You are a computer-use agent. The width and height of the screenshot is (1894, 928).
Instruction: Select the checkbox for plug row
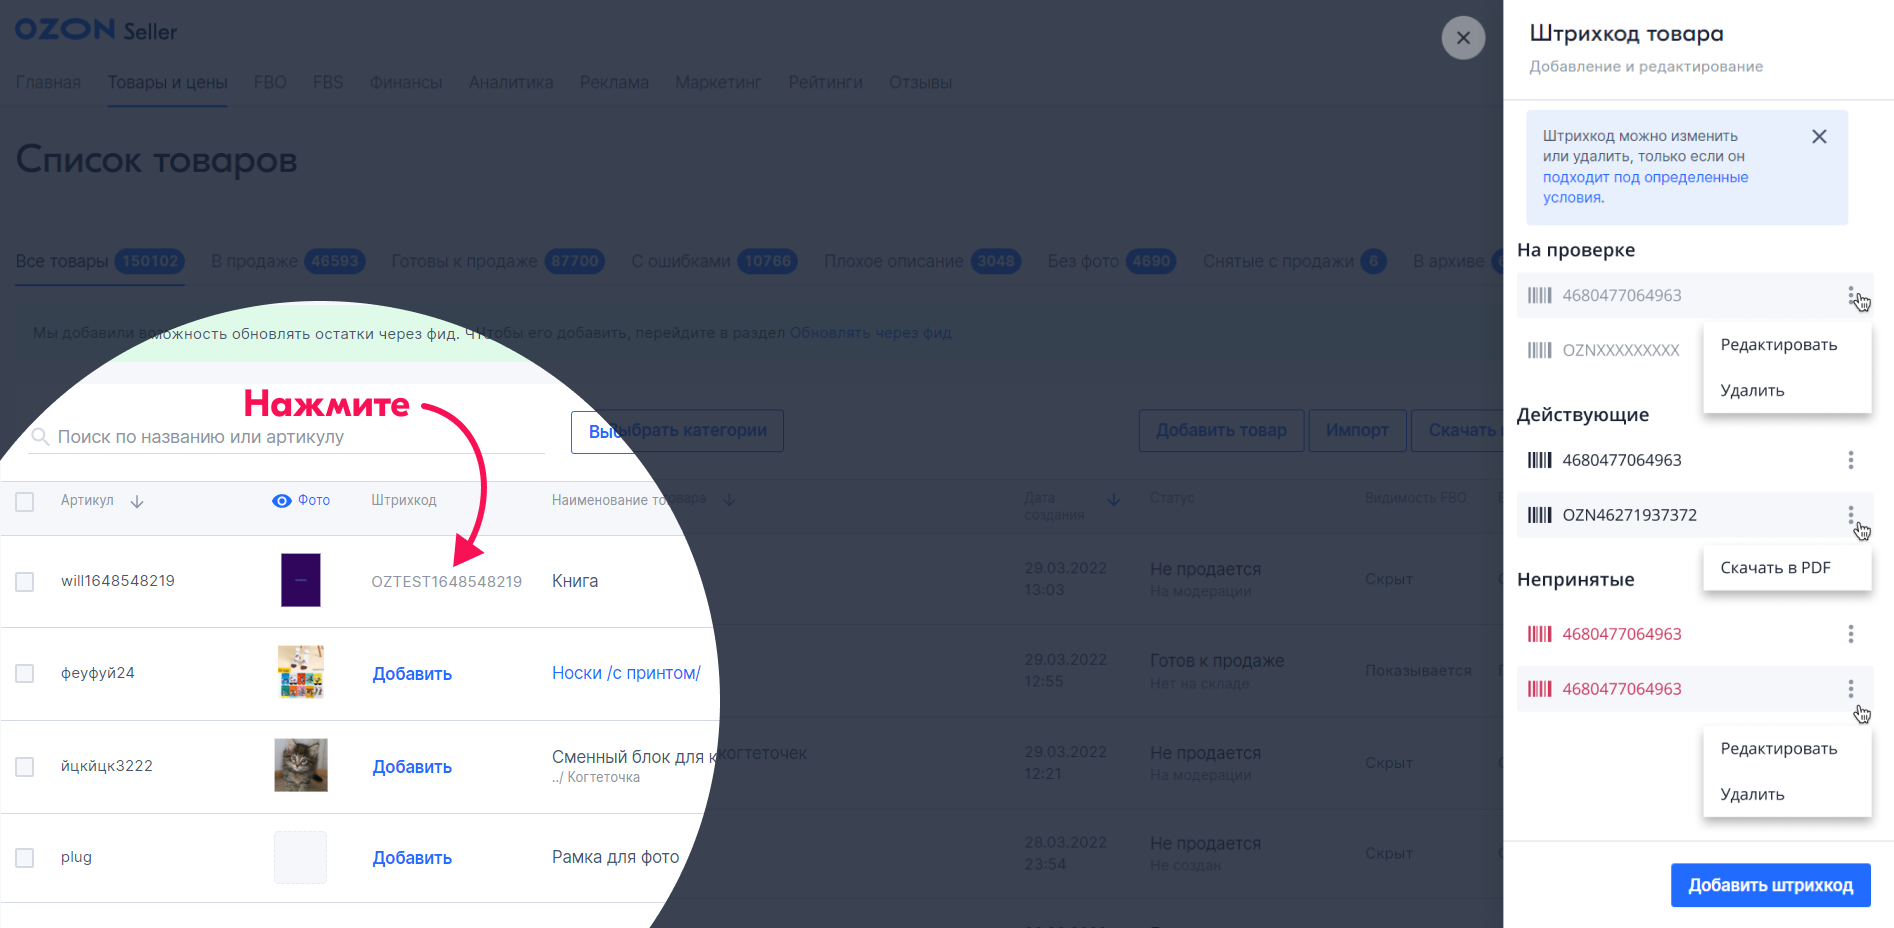click(25, 858)
